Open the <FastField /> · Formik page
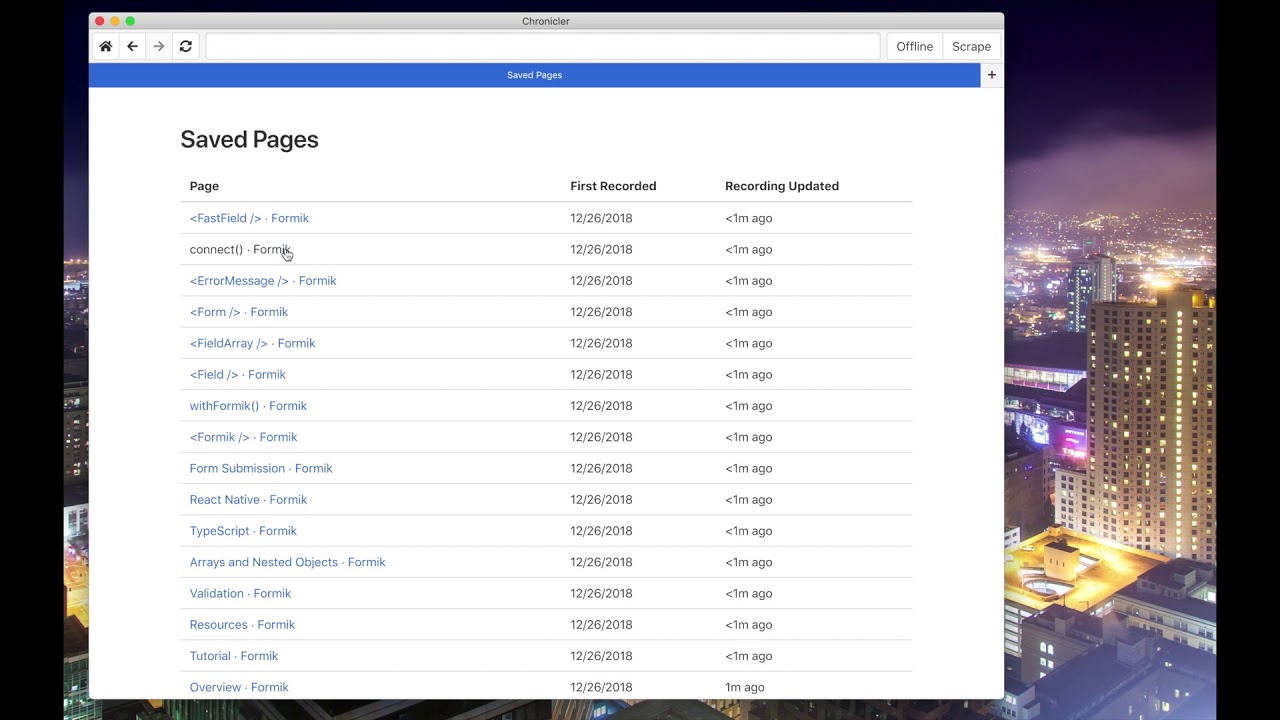The height and width of the screenshot is (720, 1280). [249, 218]
